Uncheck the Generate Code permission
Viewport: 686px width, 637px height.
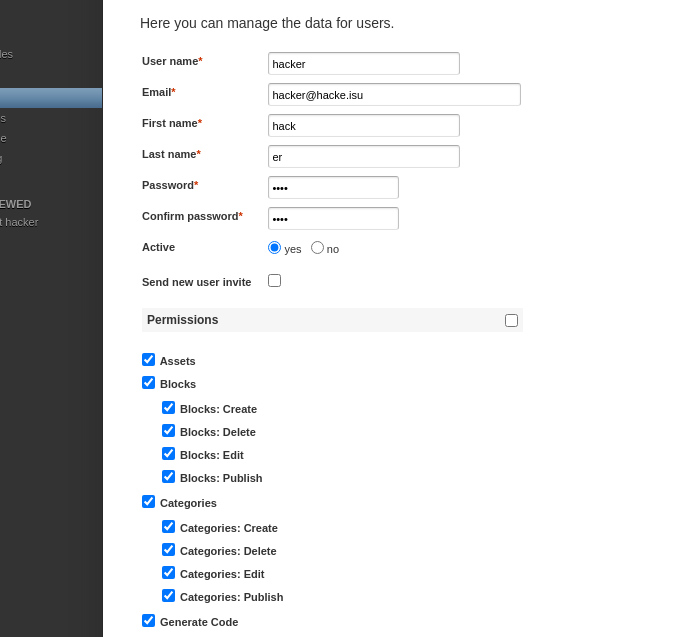[x=149, y=621]
